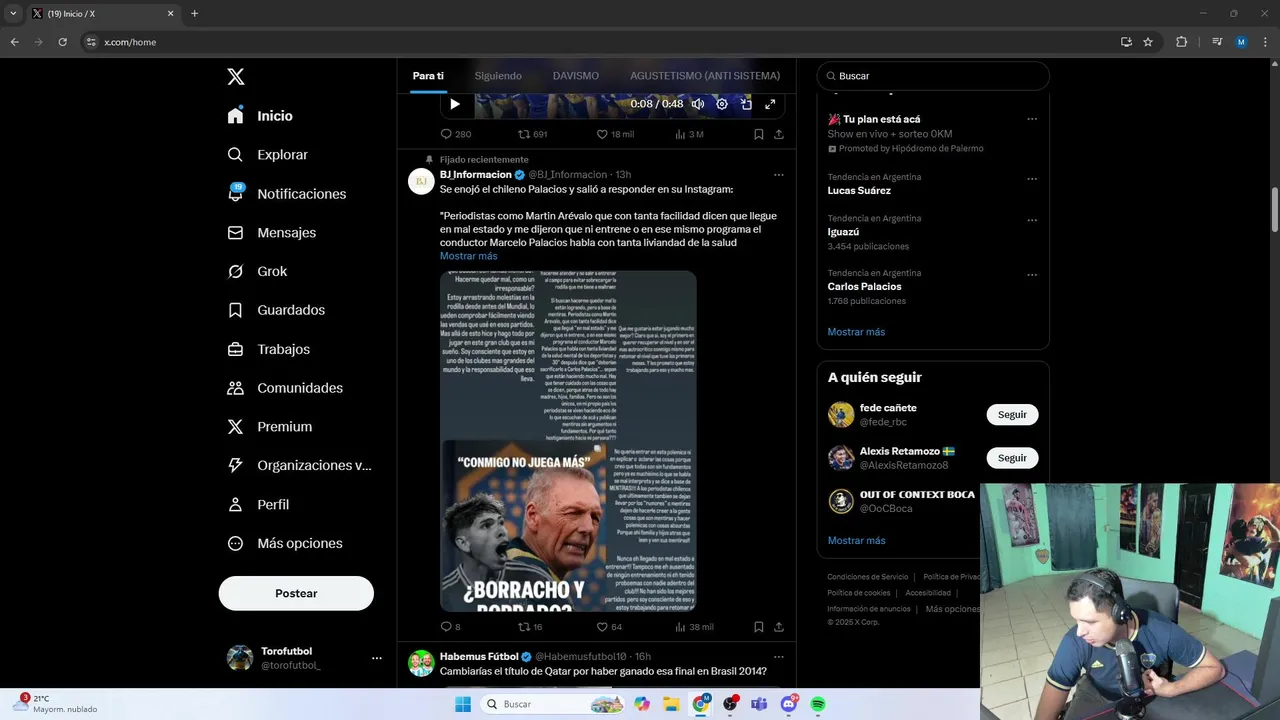Expand the video to fullscreen
The image size is (1280, 720).
tap(770, 104)
